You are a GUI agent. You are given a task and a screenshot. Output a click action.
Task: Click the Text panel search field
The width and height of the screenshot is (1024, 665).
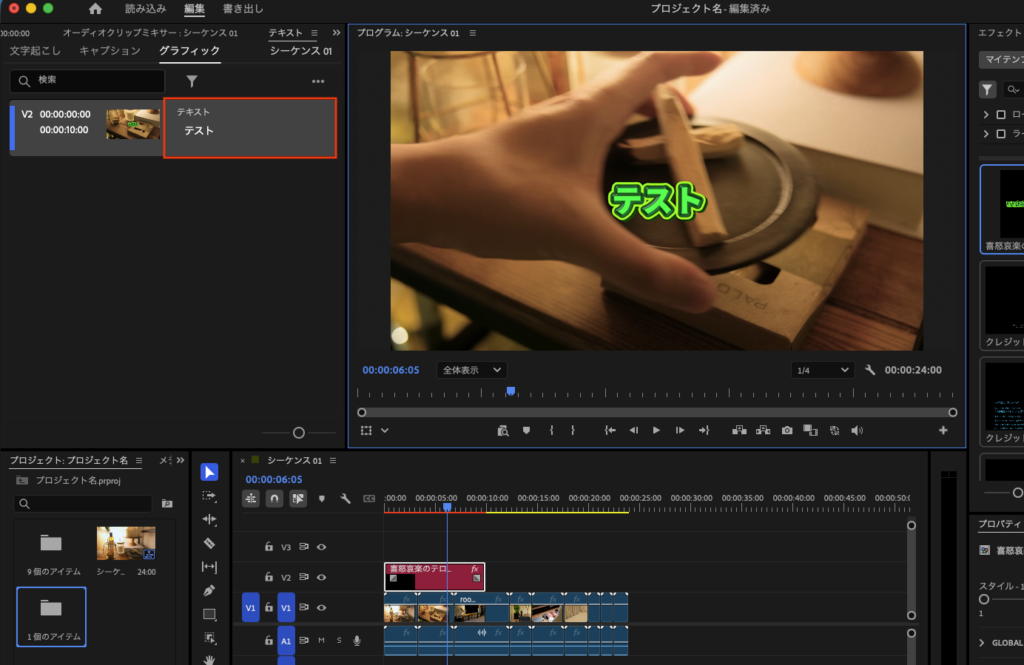[88, 80]
